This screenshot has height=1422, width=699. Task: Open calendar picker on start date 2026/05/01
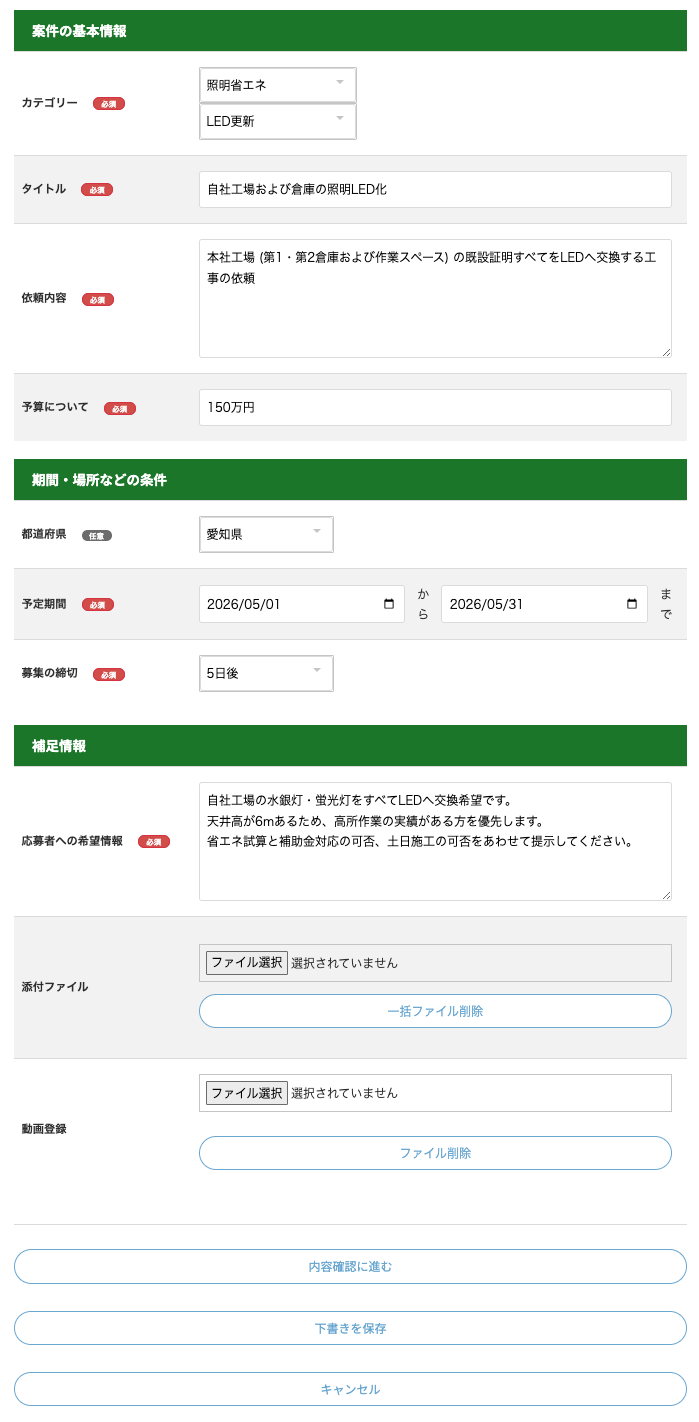point(388,604)
